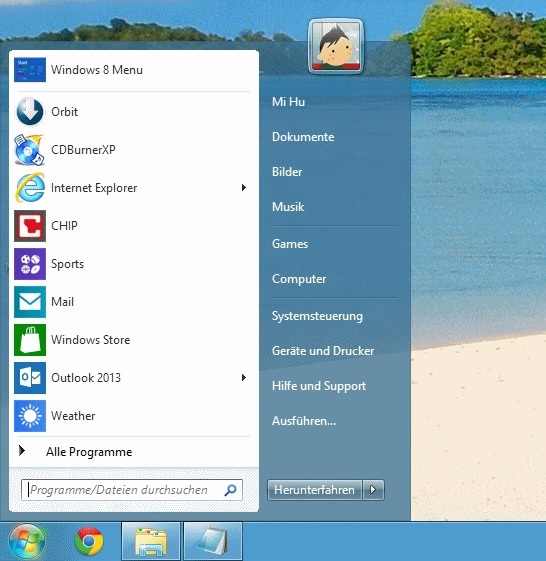Click Ausführen... entry
The image size is (546, 561).
(x=304, y=421)
